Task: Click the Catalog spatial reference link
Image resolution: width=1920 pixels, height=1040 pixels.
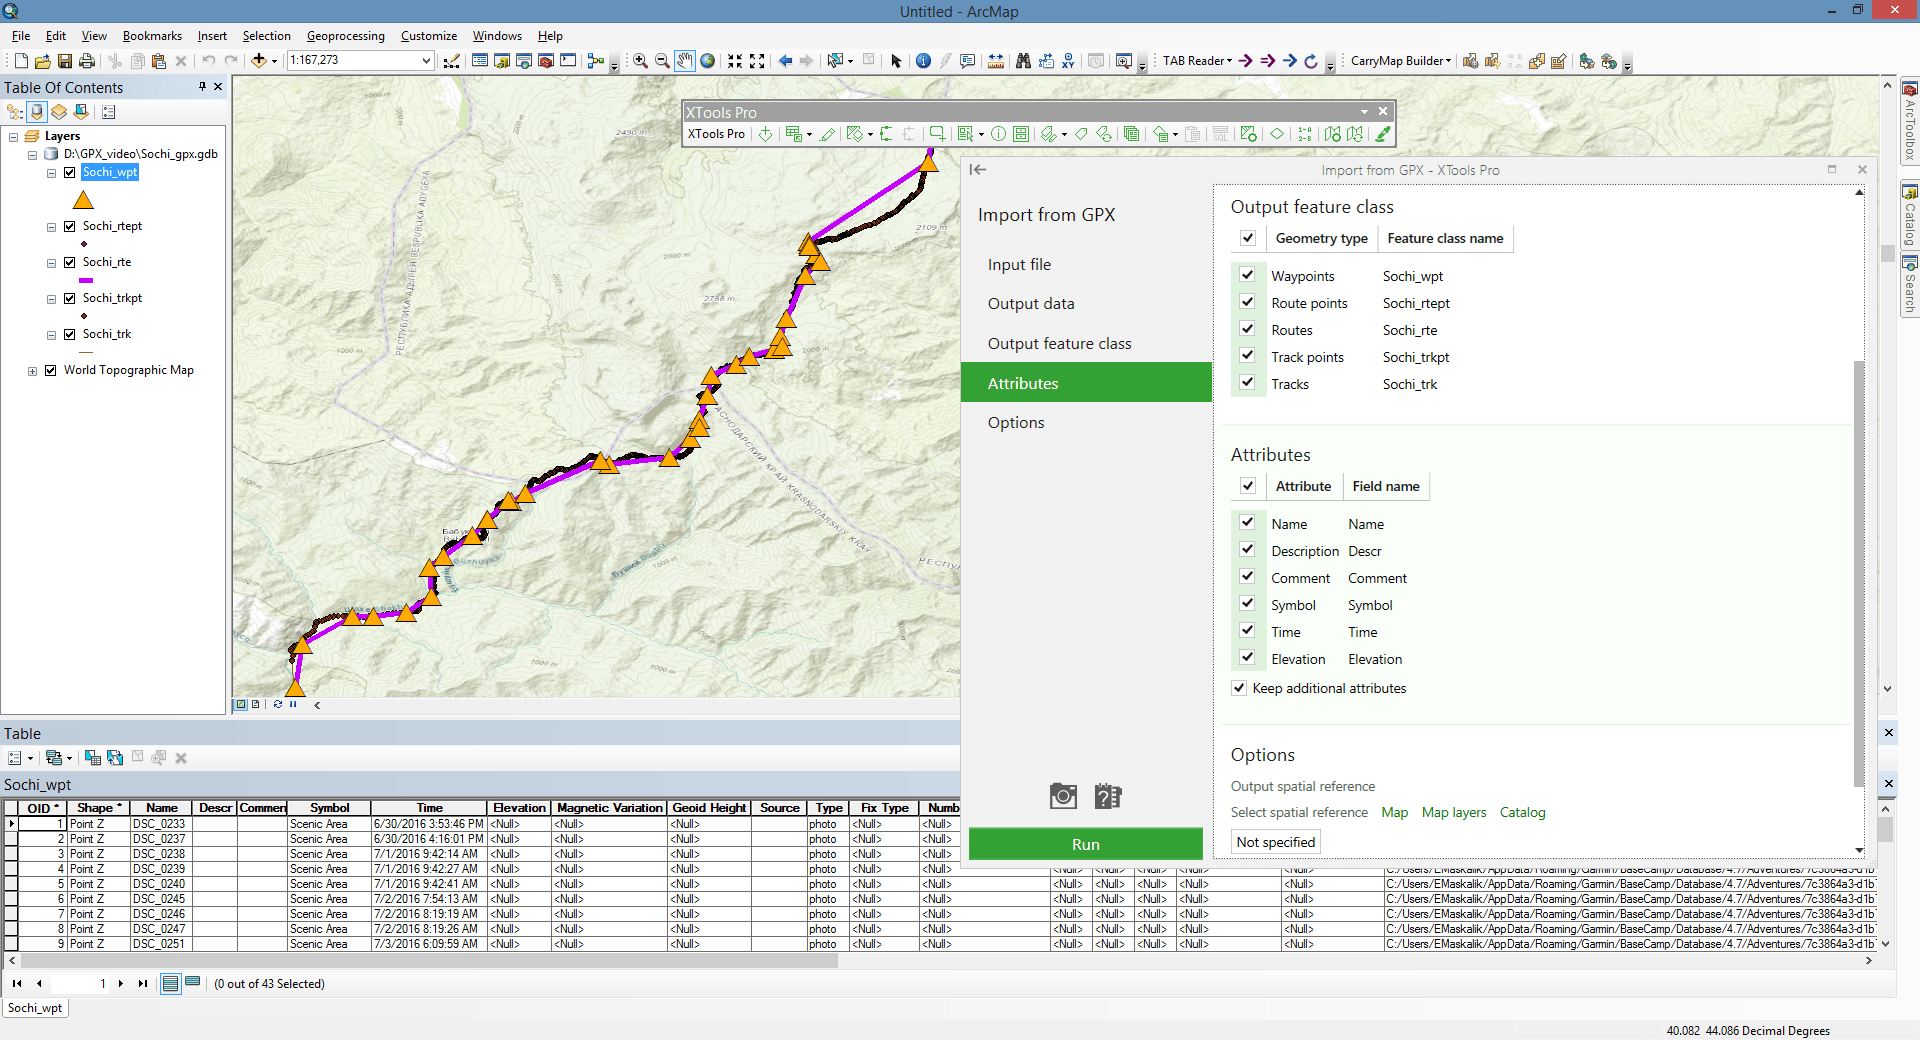Action: tap(1522, 812)
